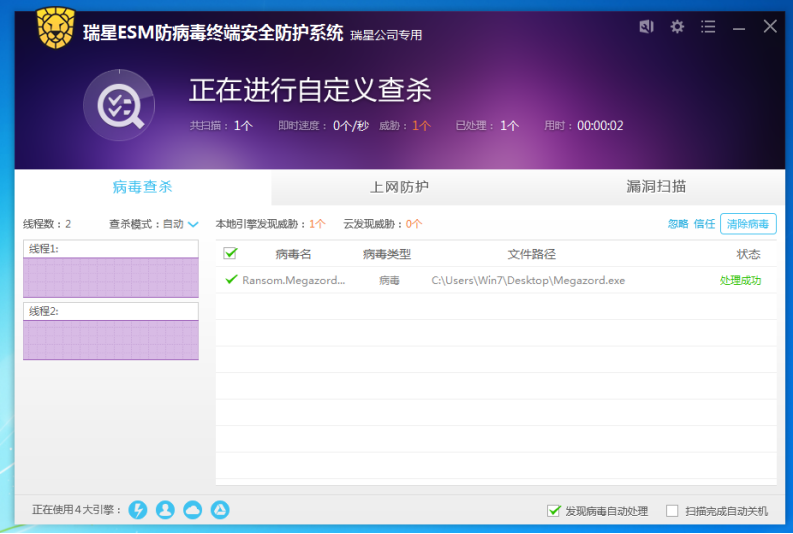
Task: Click the 文件路径 column header
Action: point(532,254)
